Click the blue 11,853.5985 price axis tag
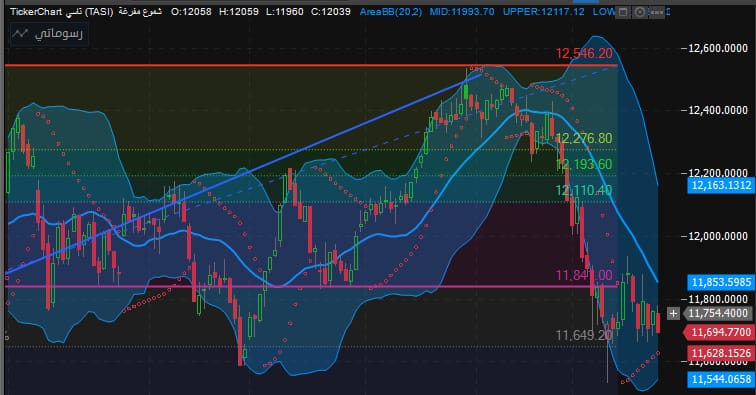 pos(721,282)
